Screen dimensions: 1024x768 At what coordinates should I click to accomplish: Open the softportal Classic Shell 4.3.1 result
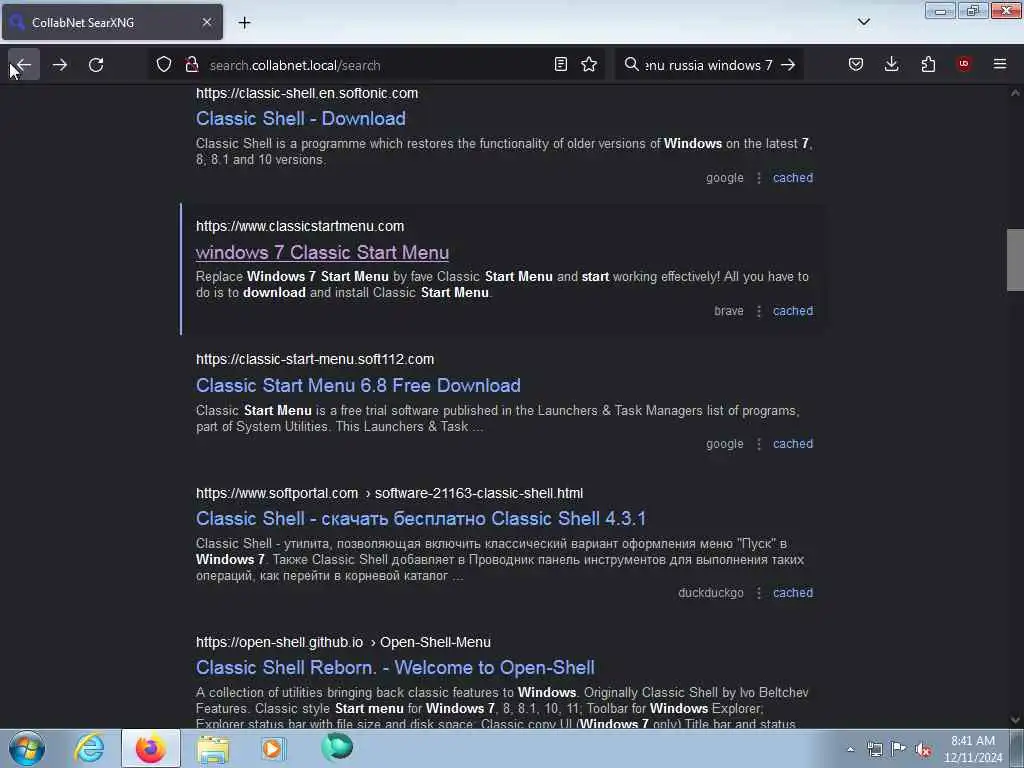[x=421, y=519]
